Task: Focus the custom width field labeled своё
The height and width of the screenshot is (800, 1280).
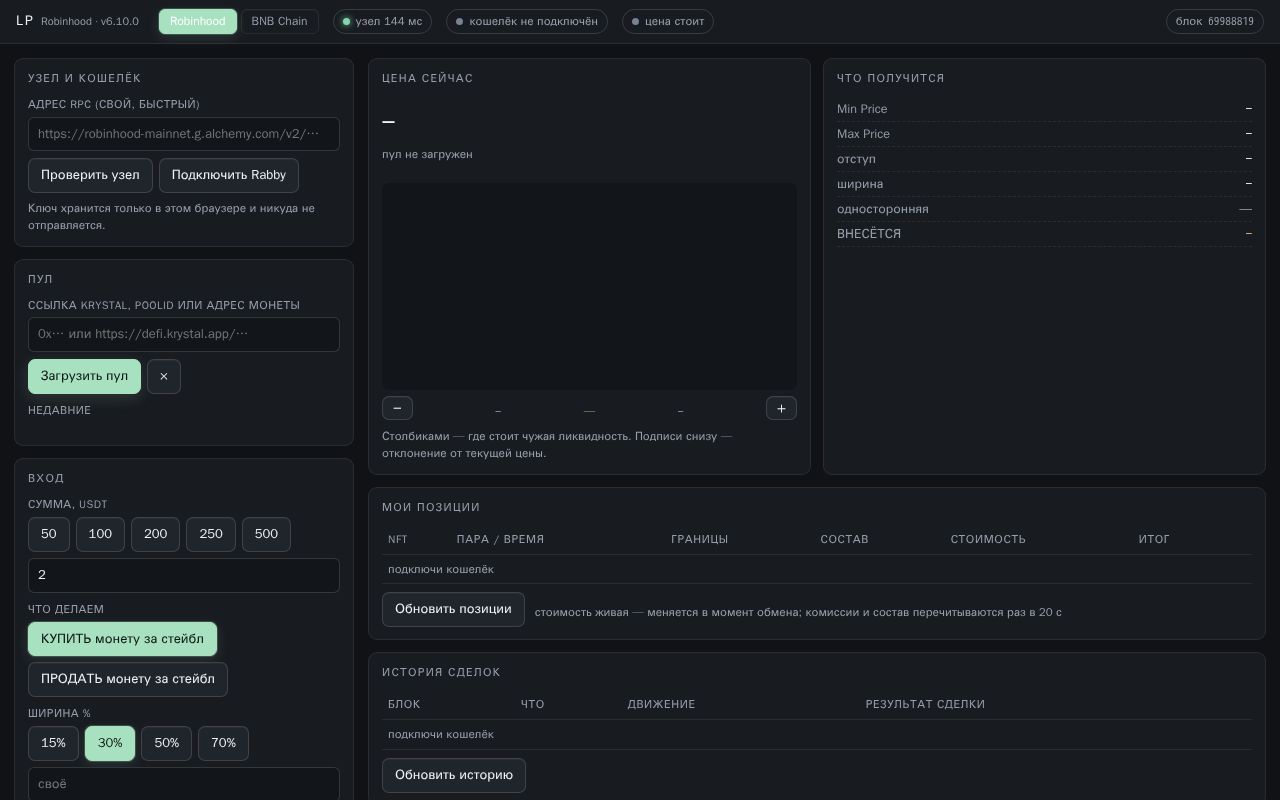Action: pos(184,784)
